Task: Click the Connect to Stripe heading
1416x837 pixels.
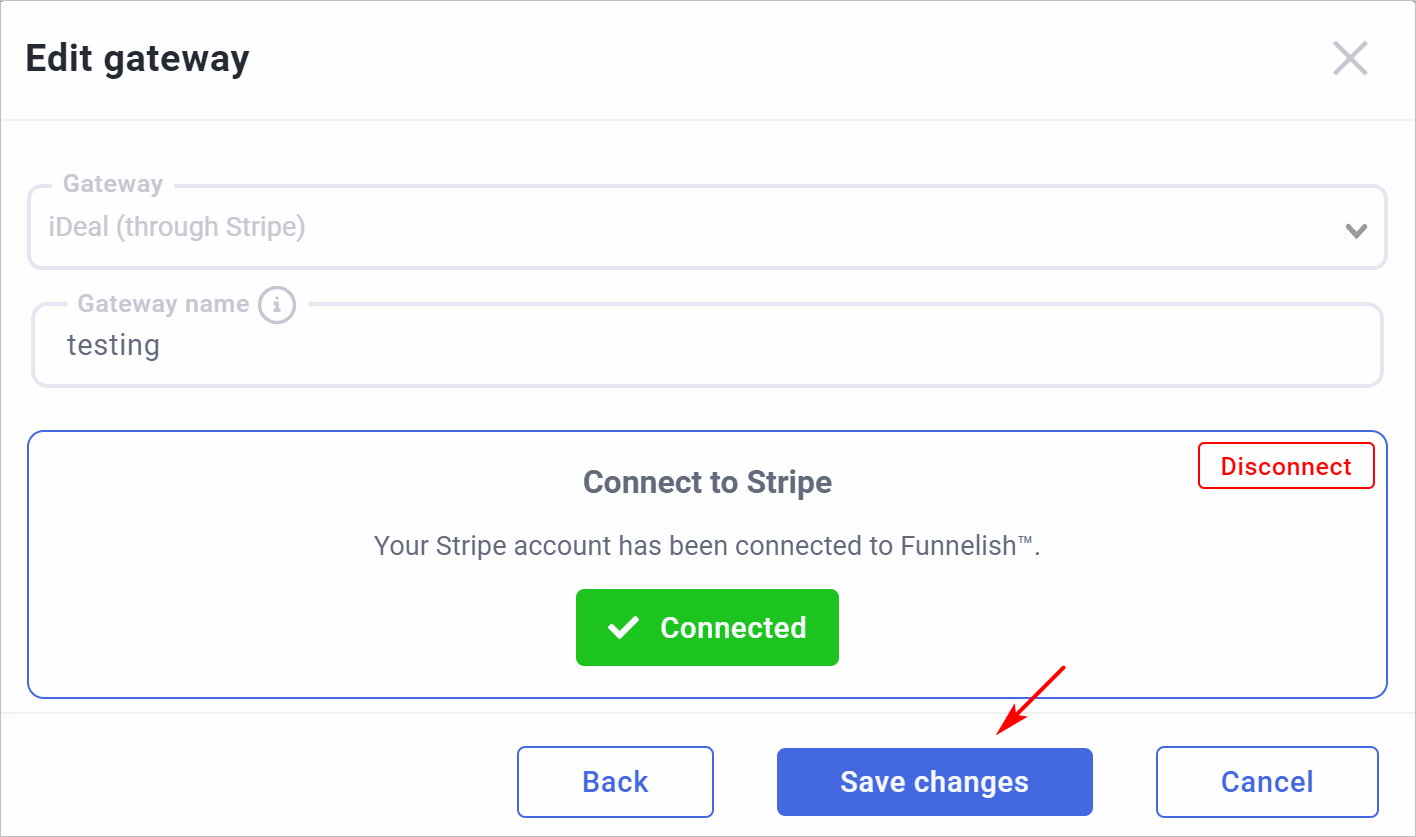Action: (x=707, y=483)
